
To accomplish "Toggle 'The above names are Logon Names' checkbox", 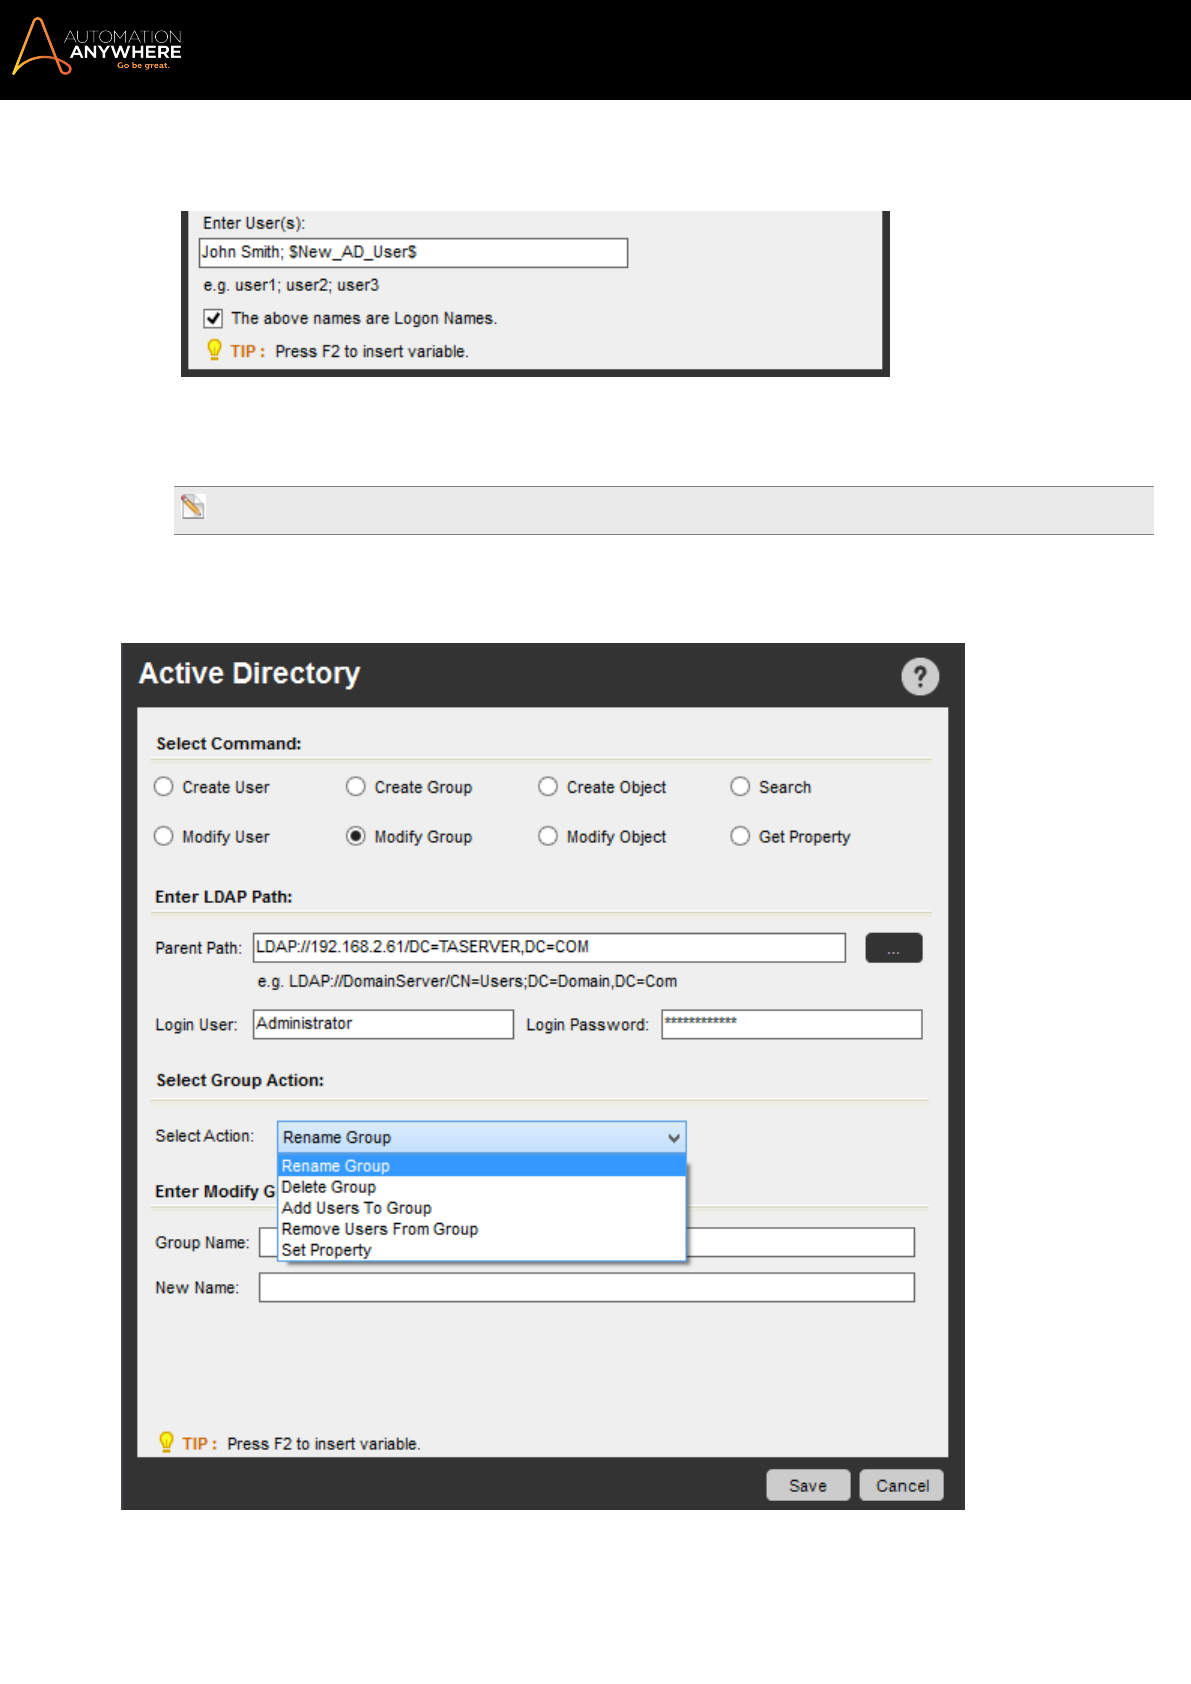I will (x=213, y=318).
